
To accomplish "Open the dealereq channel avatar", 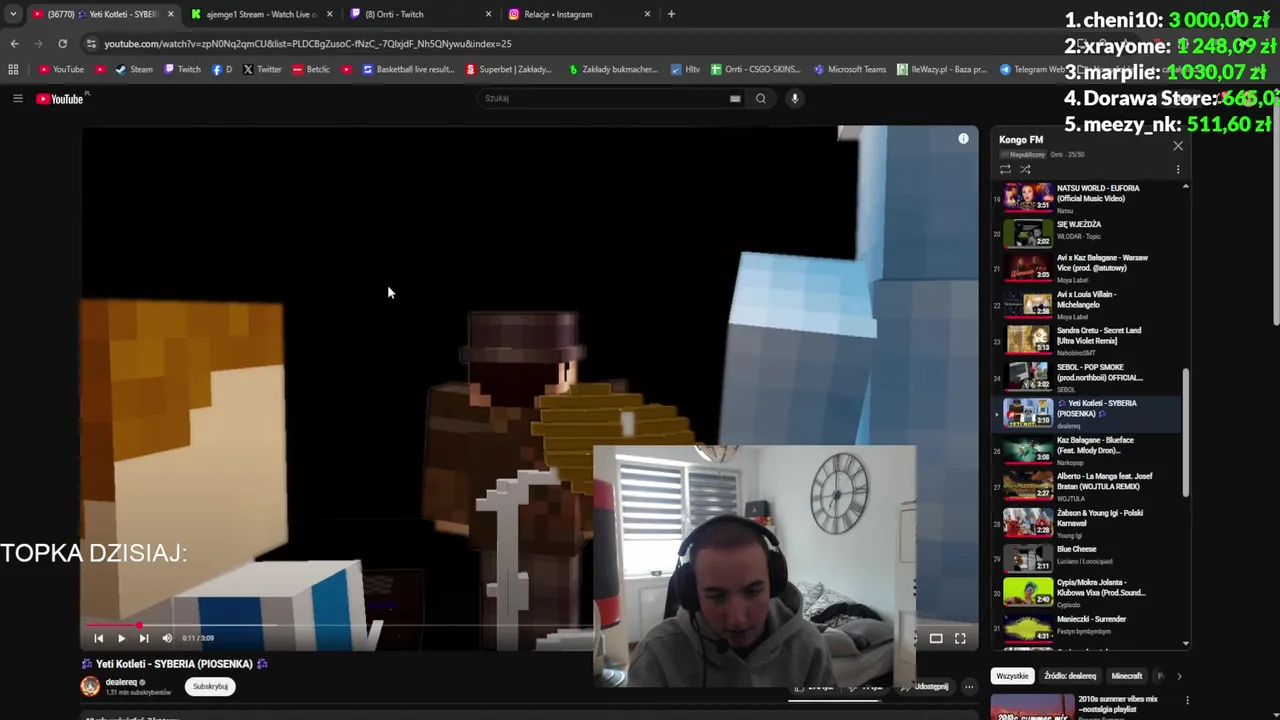I will [x=90, y=686].
